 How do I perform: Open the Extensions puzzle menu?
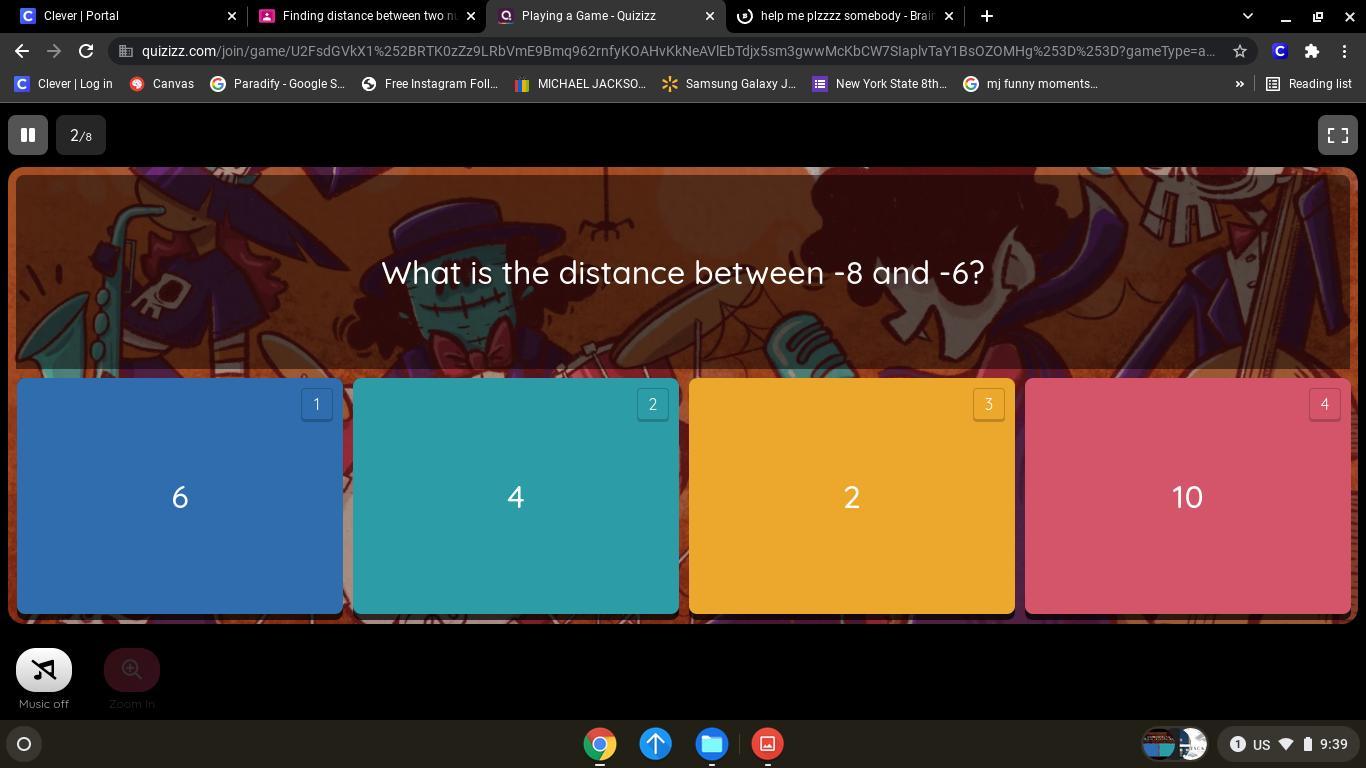tap(1312, 51)
